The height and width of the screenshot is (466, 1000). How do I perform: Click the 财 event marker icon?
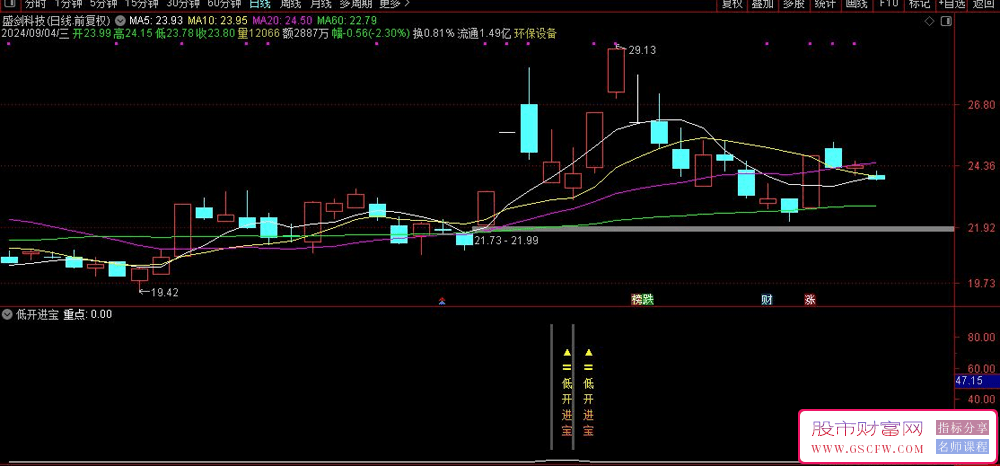(766, 299)
